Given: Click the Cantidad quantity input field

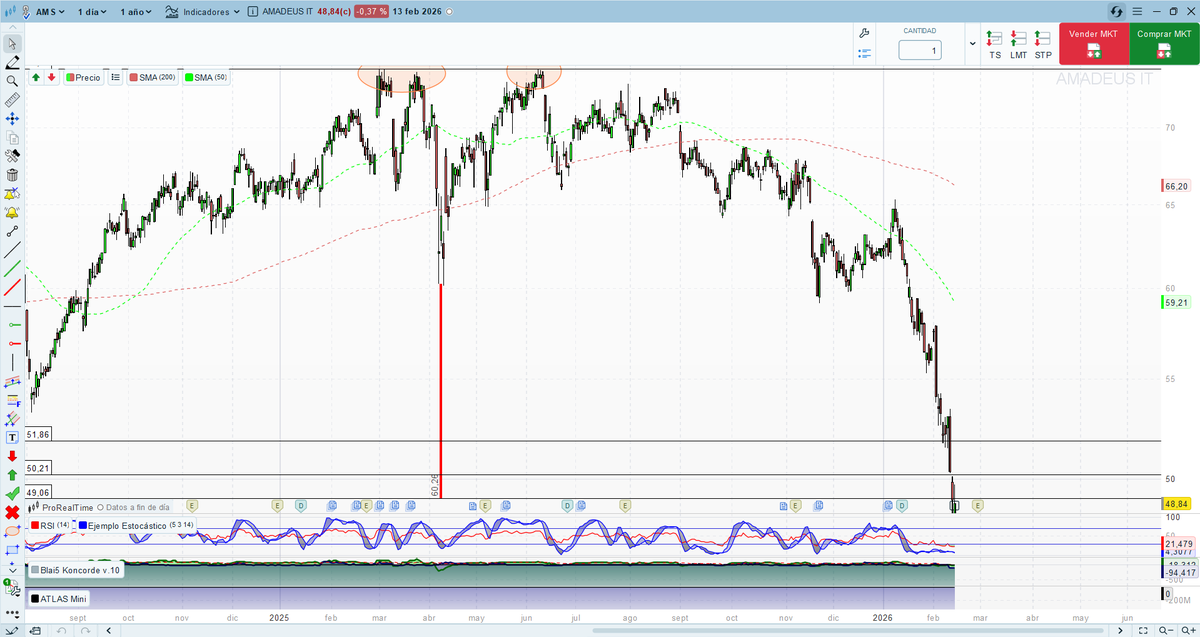Looking at the screenshot, I should [920, 50].
